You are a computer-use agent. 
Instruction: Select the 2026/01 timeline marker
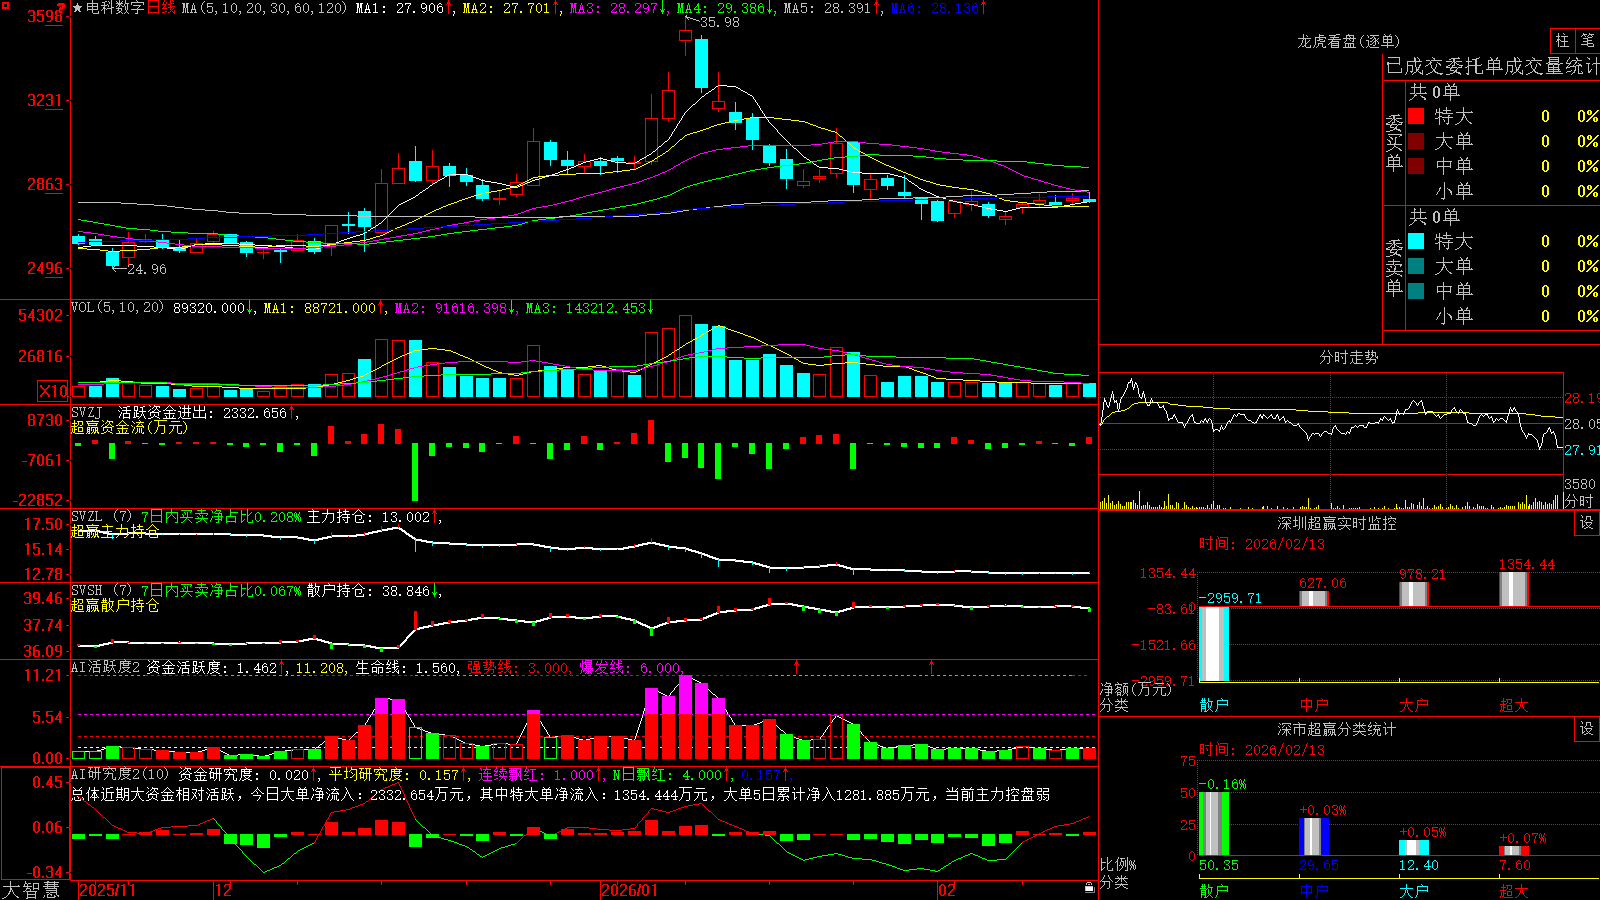[x=629, y=890]
